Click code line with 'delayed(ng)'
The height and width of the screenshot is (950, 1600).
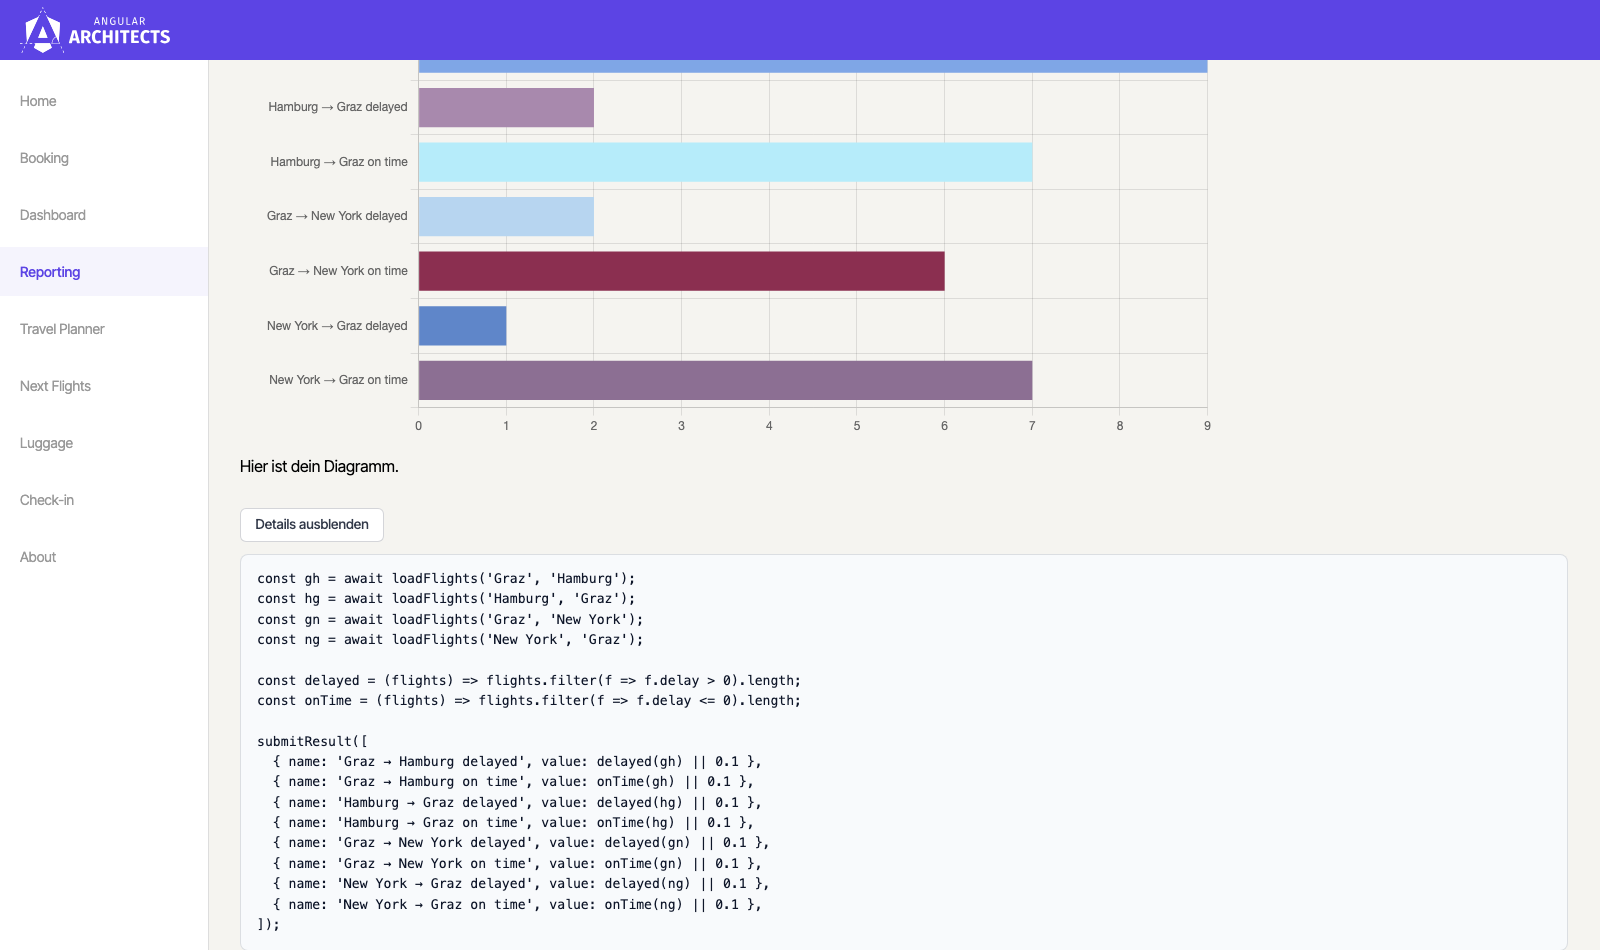(521, 884)
